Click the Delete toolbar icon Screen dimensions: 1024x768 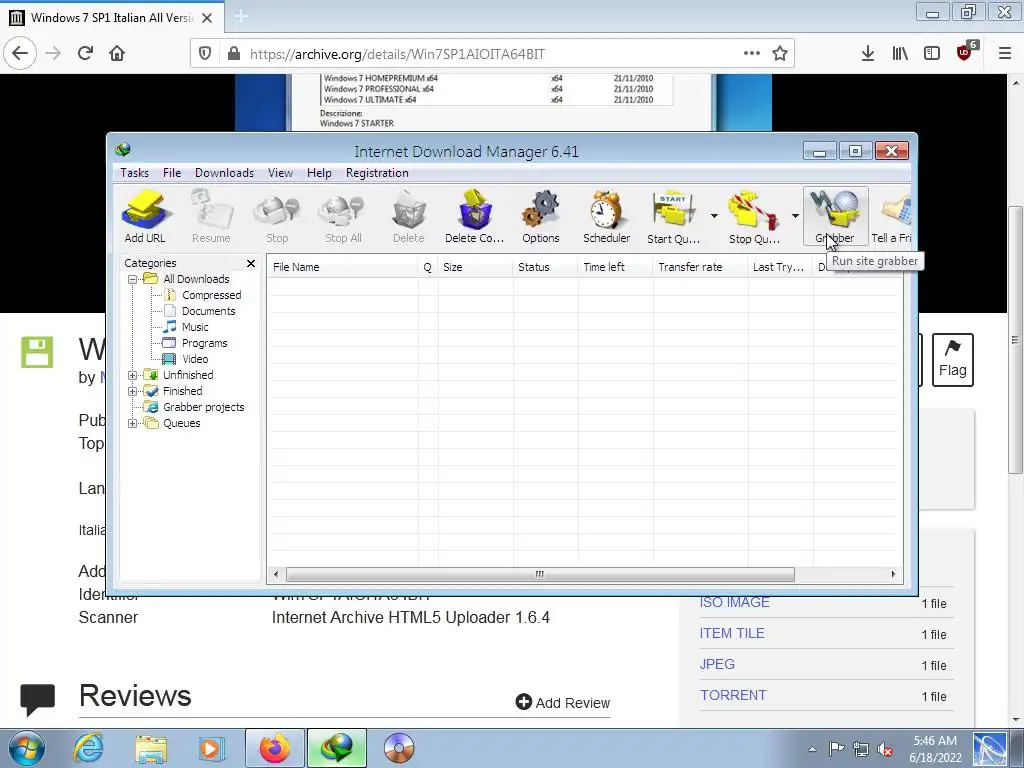pyautogui.click(x=409, y=216)
